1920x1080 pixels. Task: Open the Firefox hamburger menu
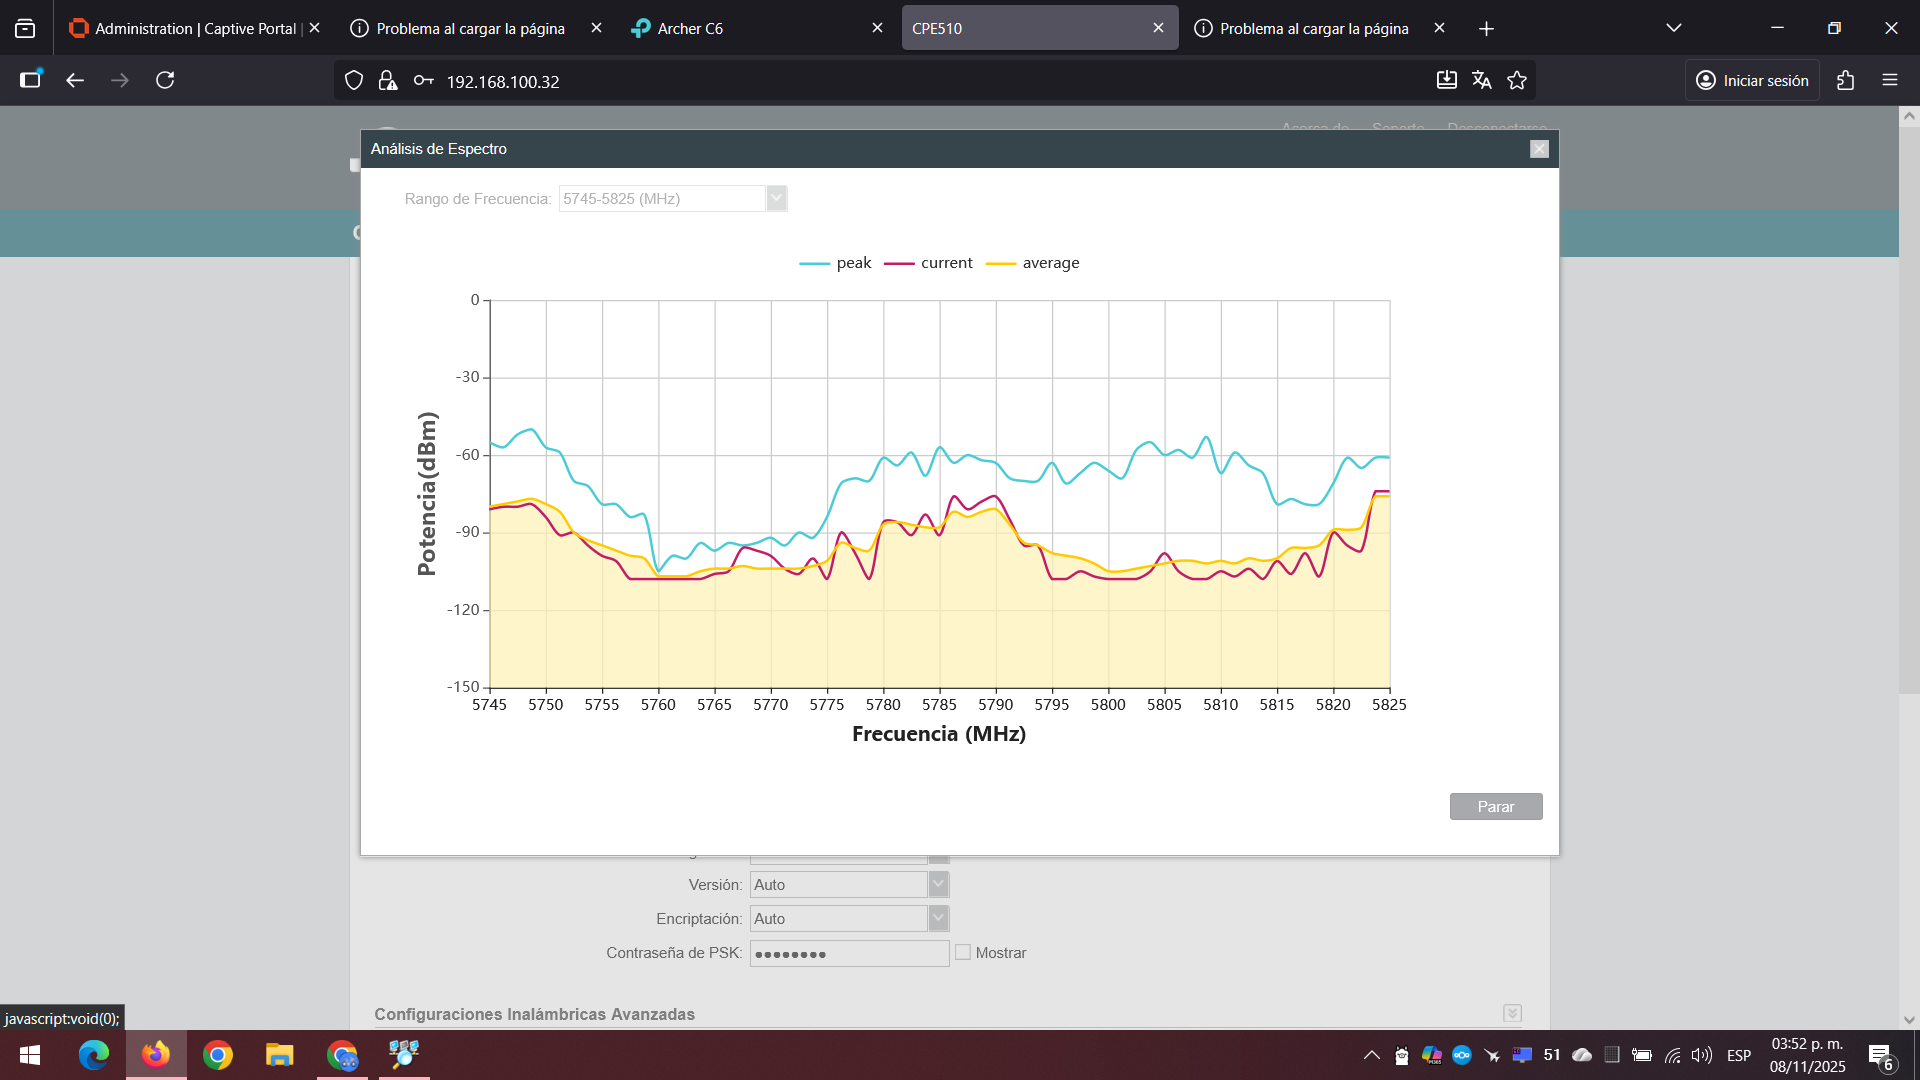[1890, 80]
